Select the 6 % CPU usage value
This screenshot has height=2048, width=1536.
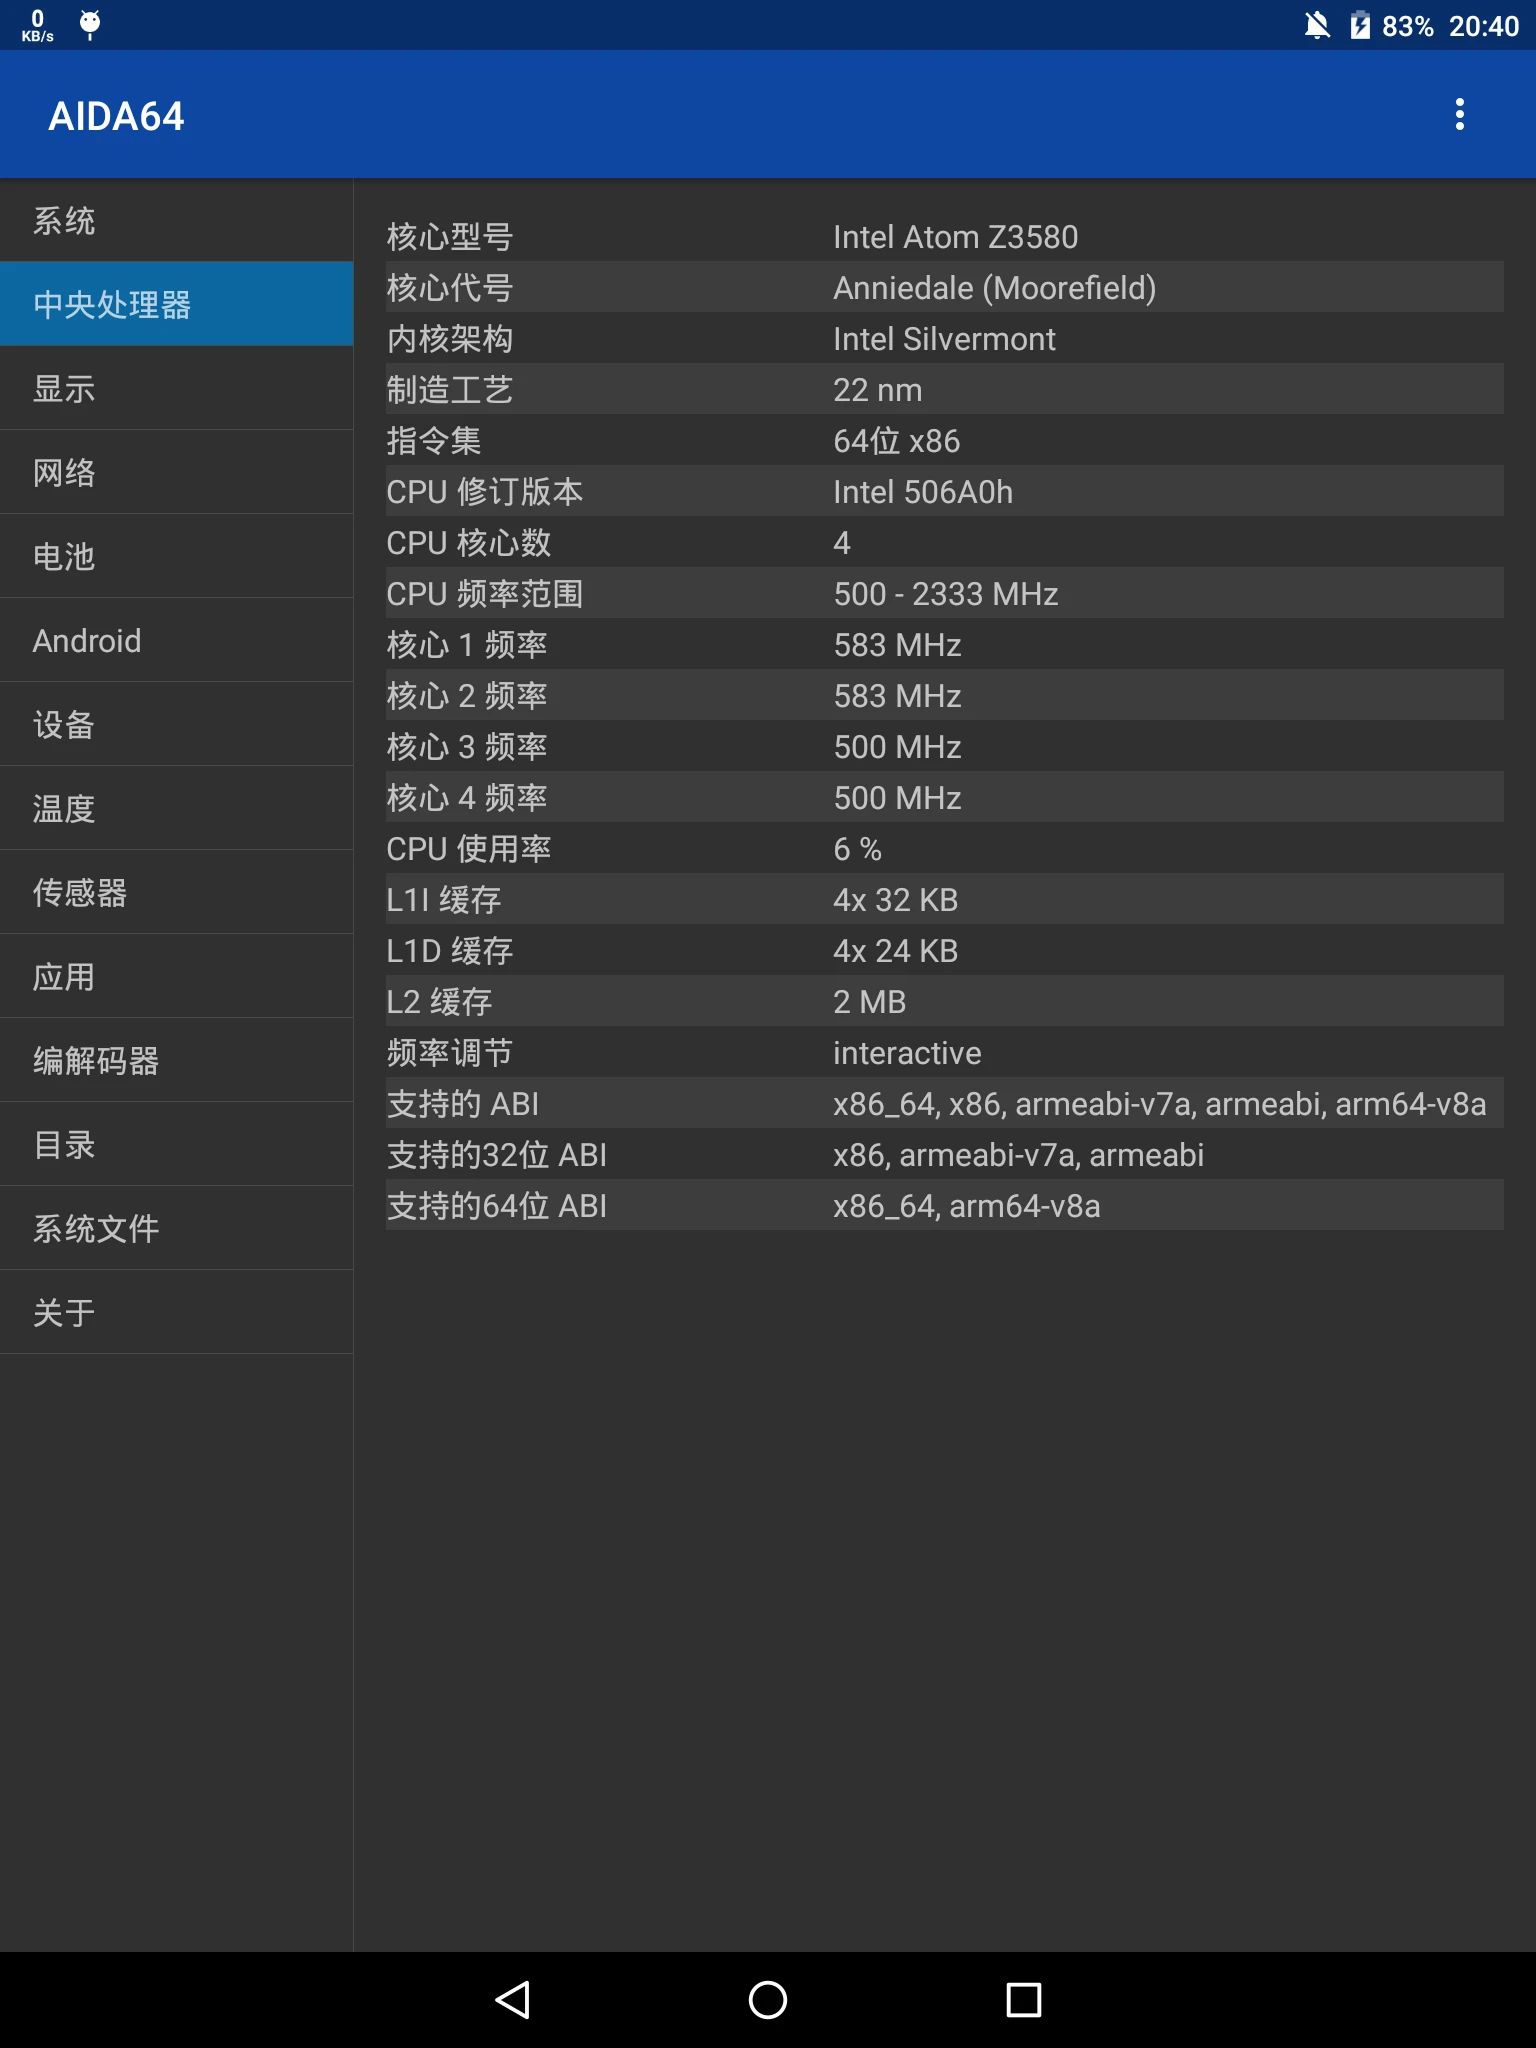857,849
